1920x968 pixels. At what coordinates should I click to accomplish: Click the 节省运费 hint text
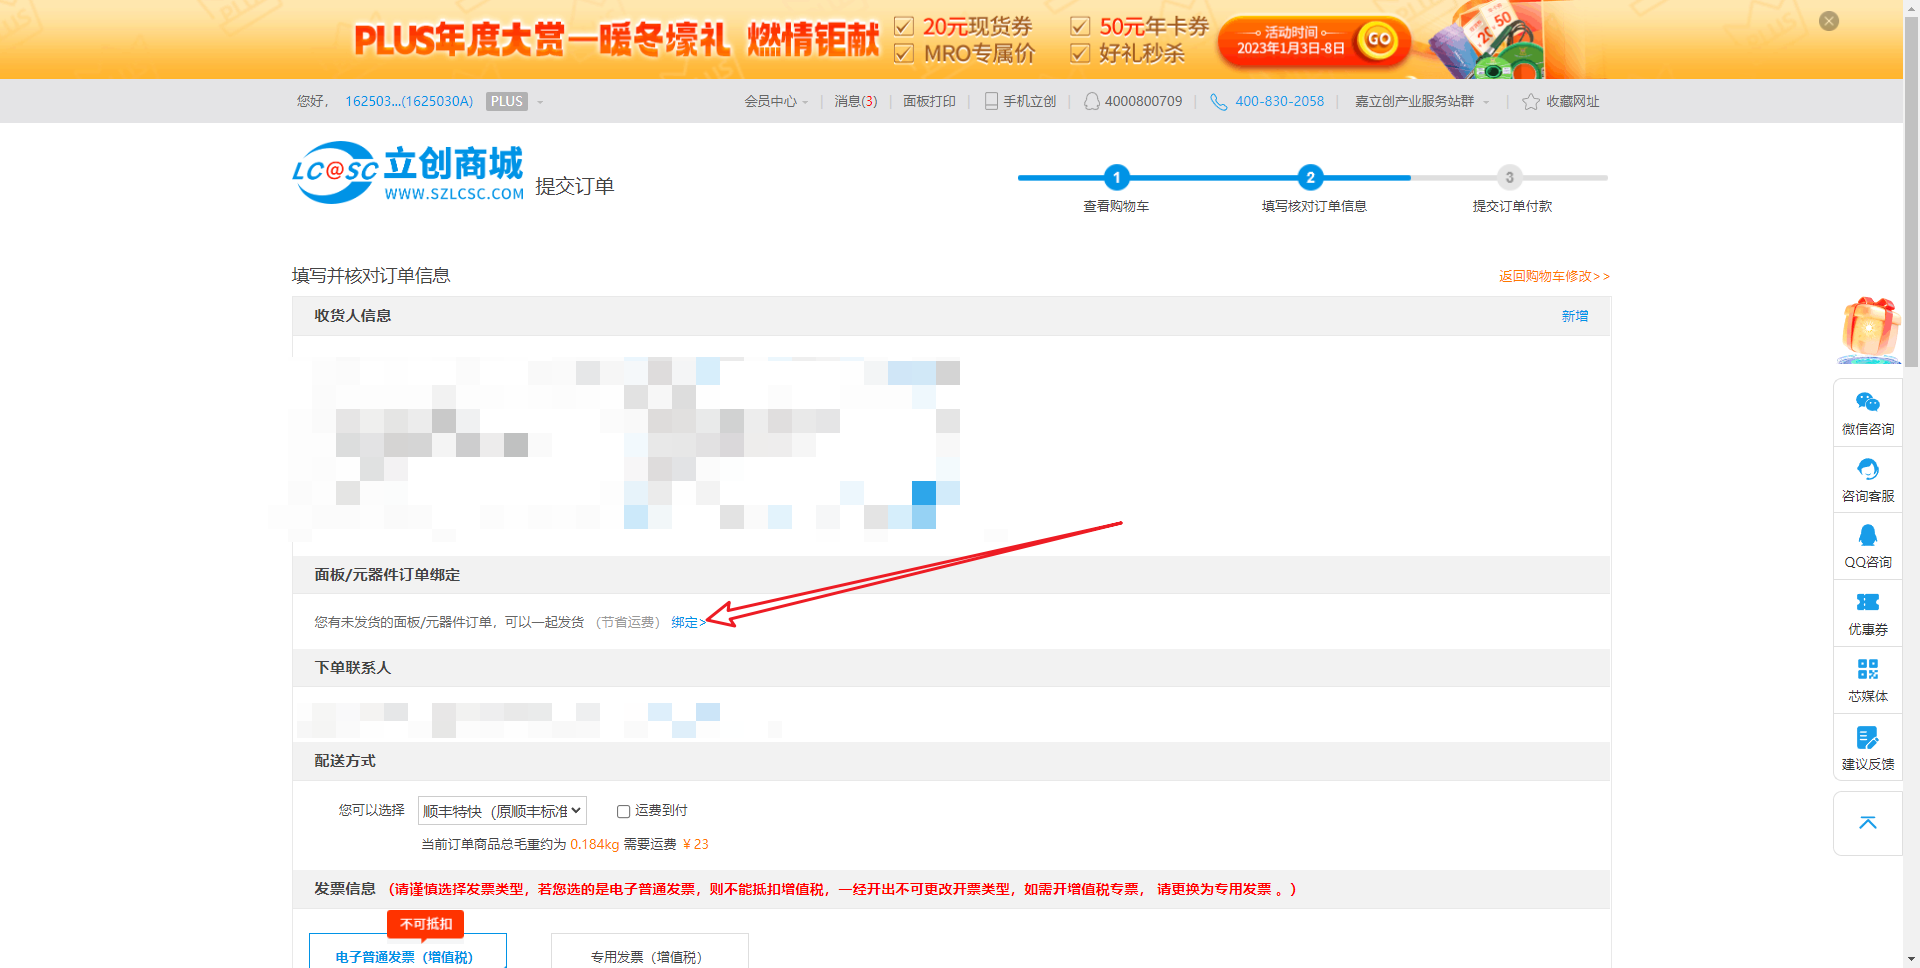click(628, 622)
